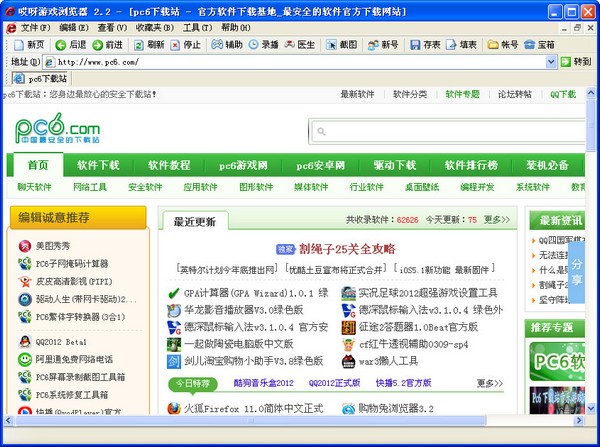Open the 安全软件 category link
600x447 pixels.
tap(145, 187)
